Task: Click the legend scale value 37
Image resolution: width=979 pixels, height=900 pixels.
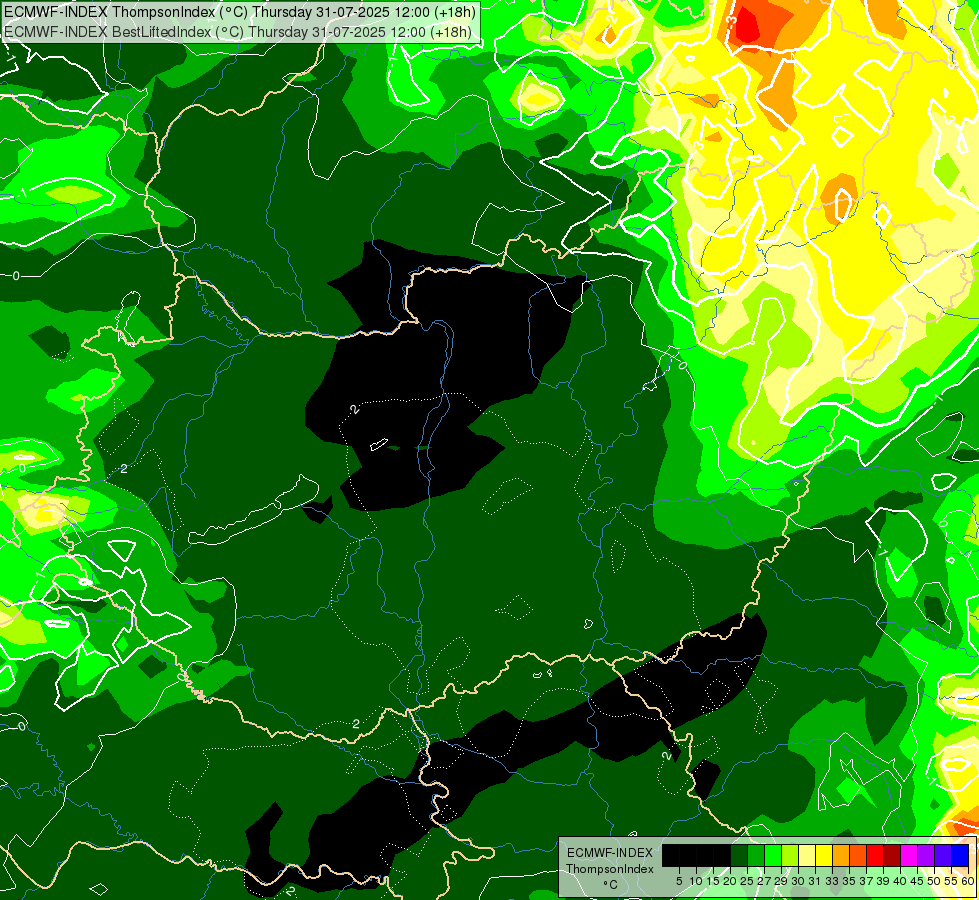Action: point(867,881)
